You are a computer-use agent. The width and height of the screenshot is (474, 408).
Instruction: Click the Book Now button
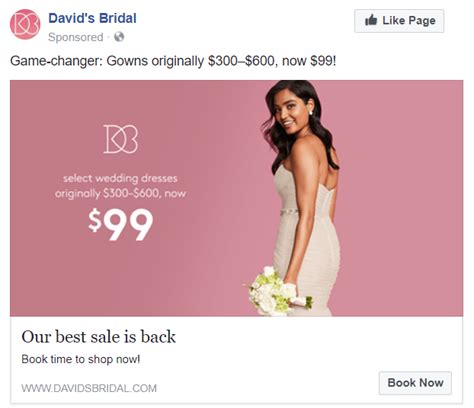coord(415,383)
